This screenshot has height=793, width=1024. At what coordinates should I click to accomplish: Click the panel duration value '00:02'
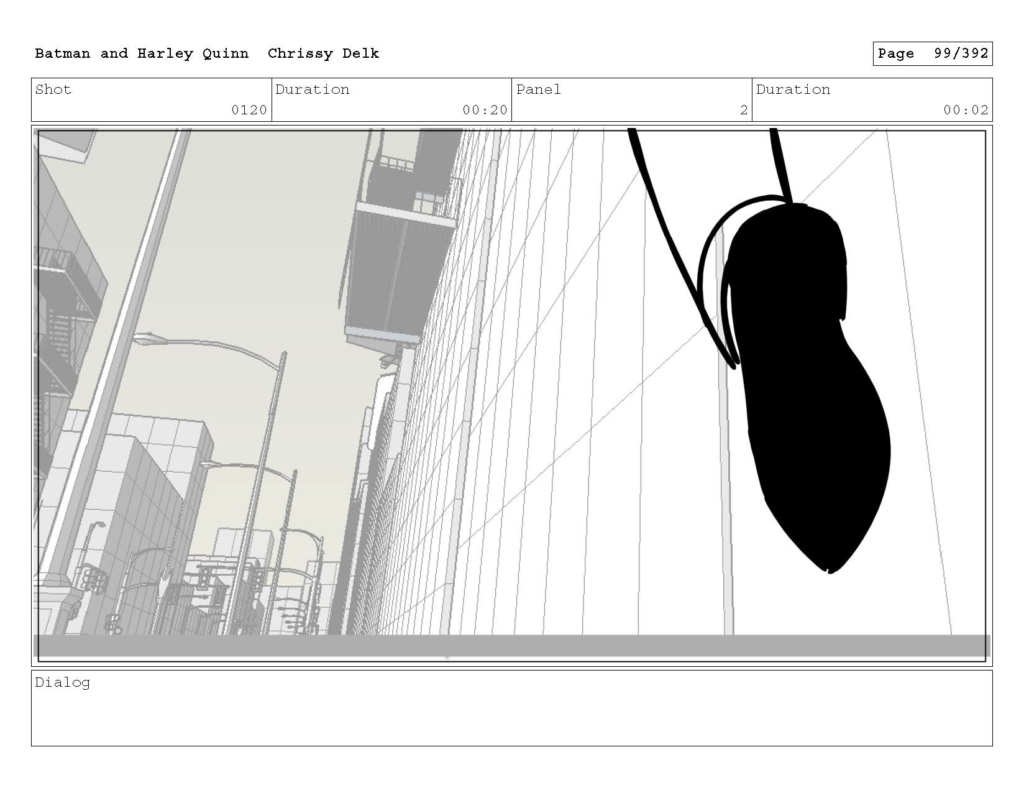[966, 110]
